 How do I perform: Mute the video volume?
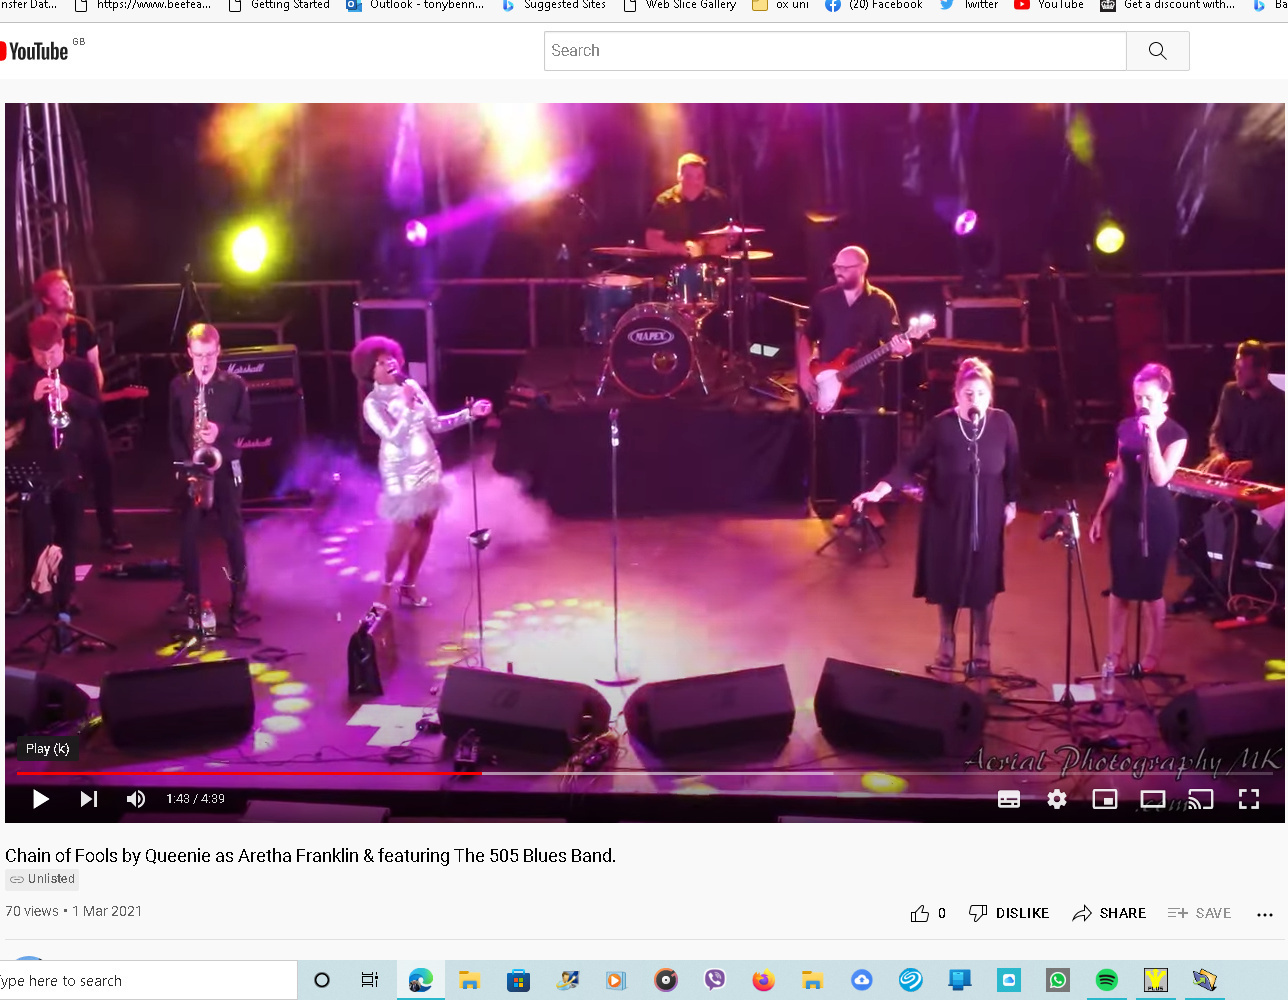coord(136,799)
